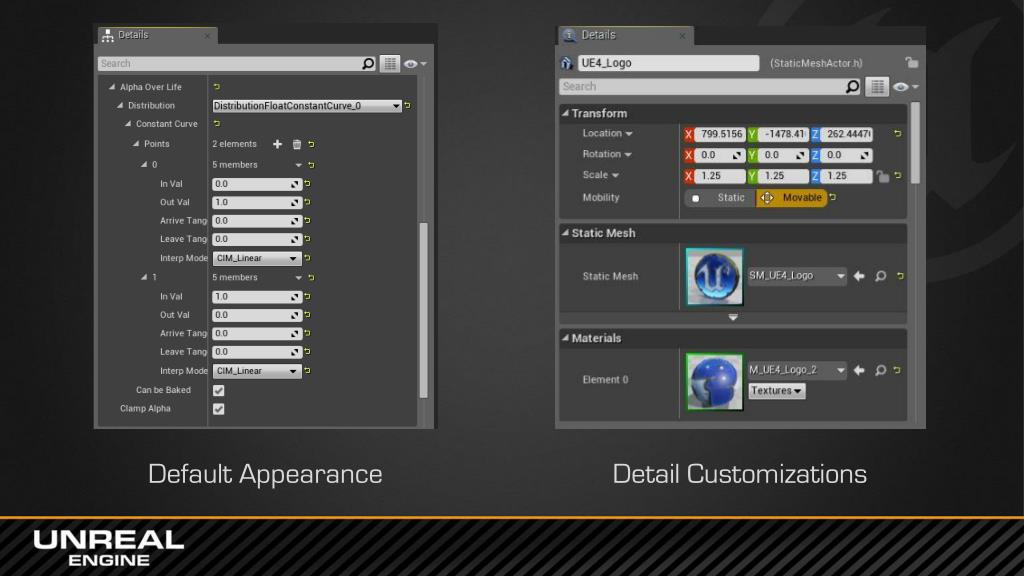1024x576 pixels.
Task: Use selected asset arrow for Static Mesh
Action: 859,276
